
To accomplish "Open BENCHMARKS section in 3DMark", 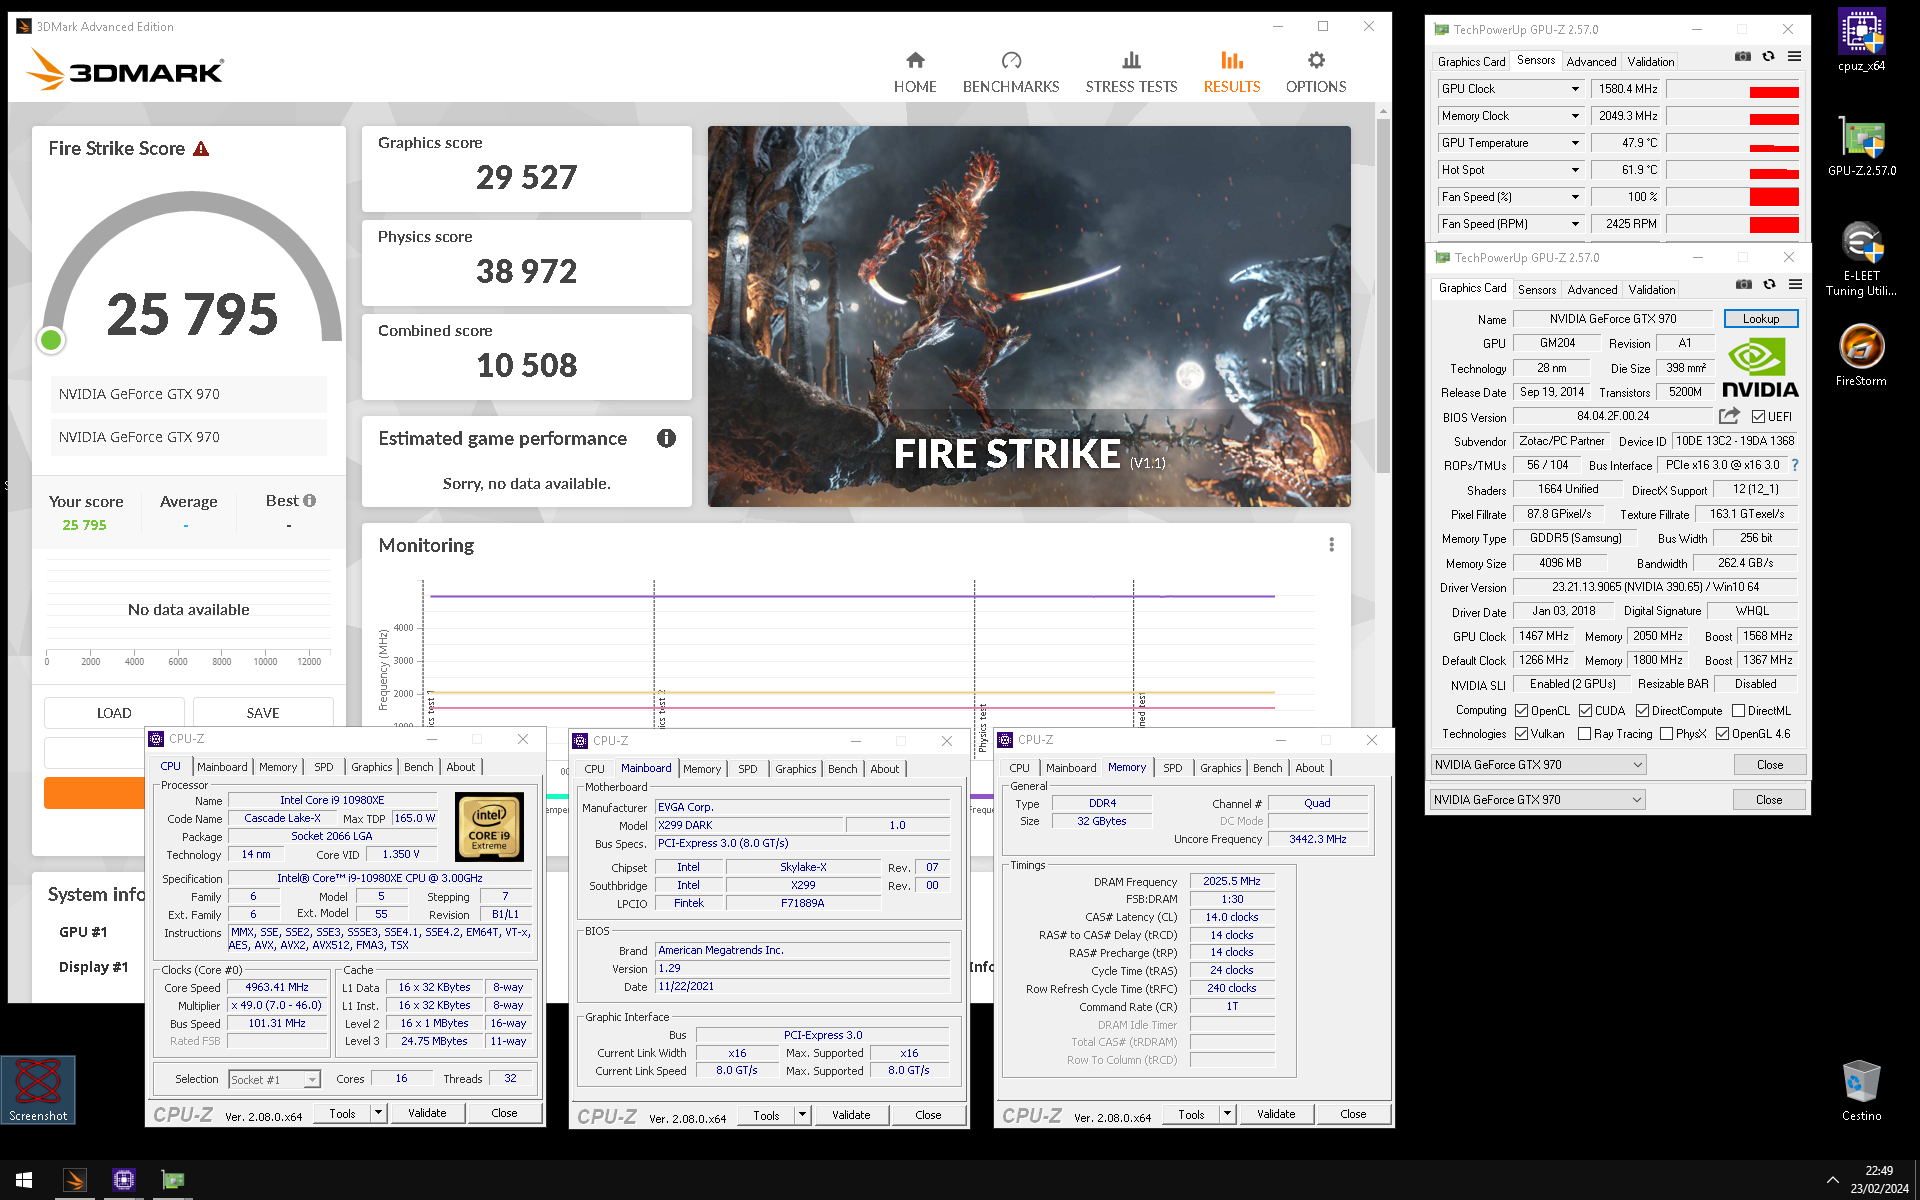I will point(1011,73).
